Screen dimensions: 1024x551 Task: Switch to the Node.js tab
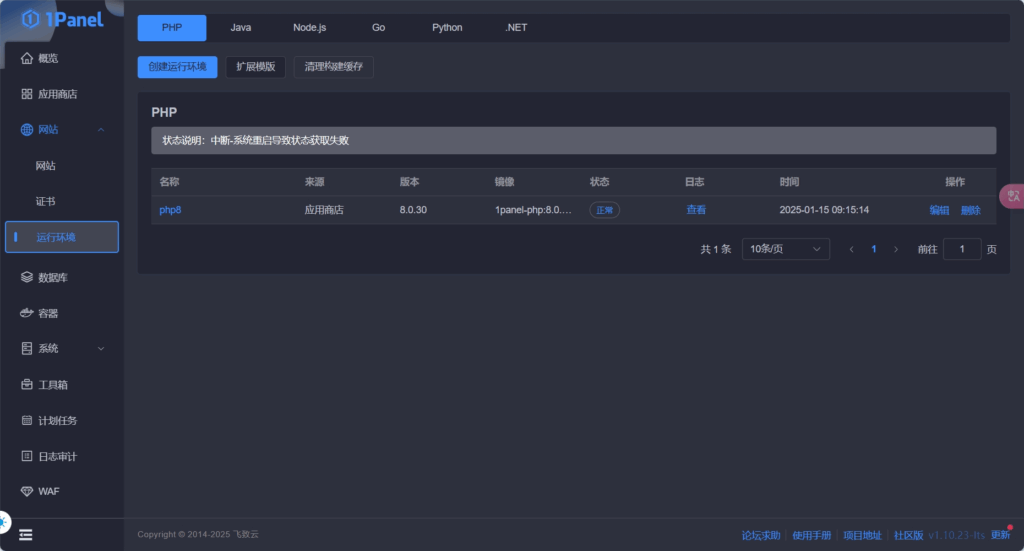click(309, 28)
